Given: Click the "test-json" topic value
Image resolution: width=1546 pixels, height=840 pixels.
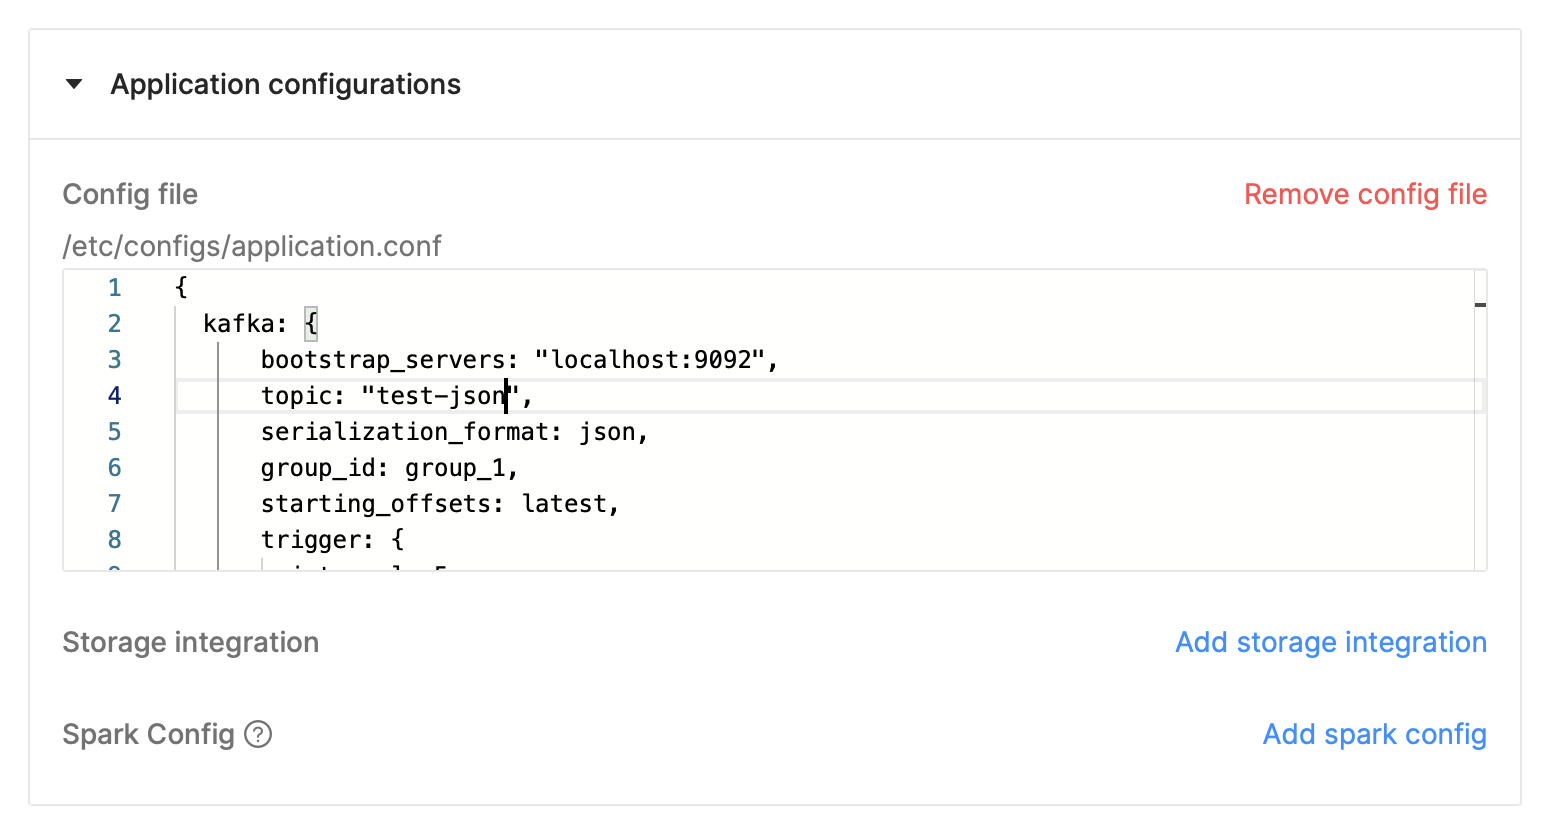Looking at the screenshot, I should tap(440, 396).
